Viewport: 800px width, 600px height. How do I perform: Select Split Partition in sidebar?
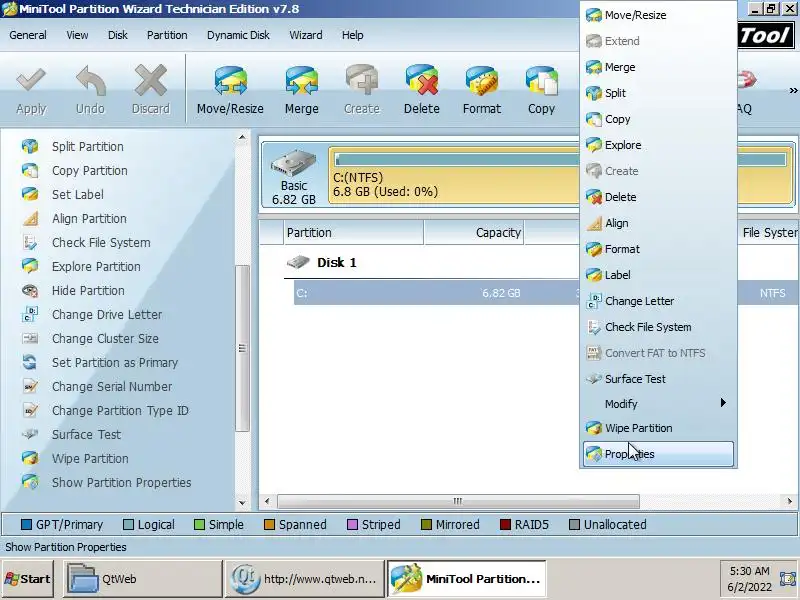pos(88,146)
